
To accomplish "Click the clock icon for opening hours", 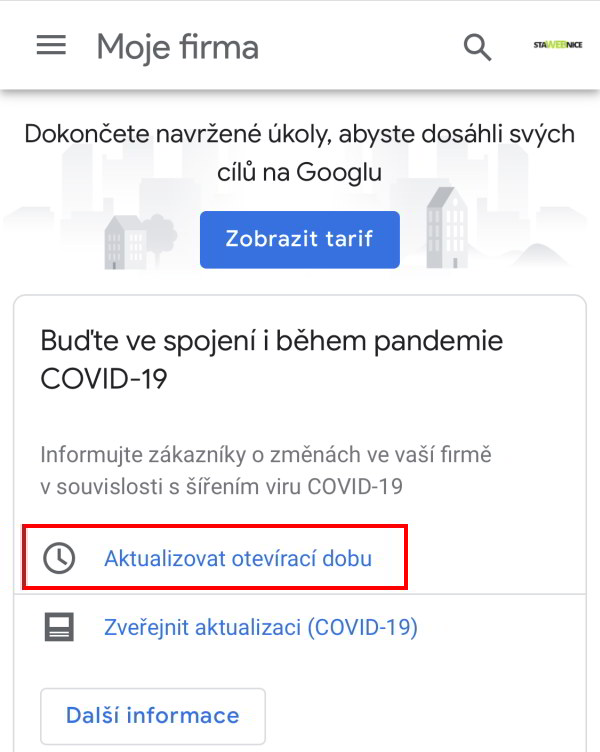I will 59,558.
